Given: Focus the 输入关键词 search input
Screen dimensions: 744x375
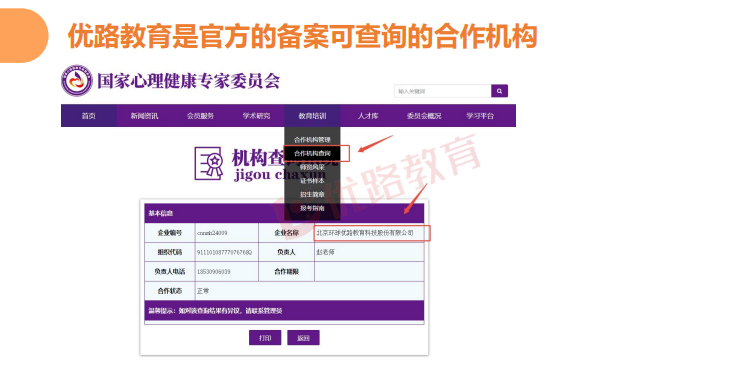Looking at the screenshot, I should pyautogui.click(x=443, y=91).
